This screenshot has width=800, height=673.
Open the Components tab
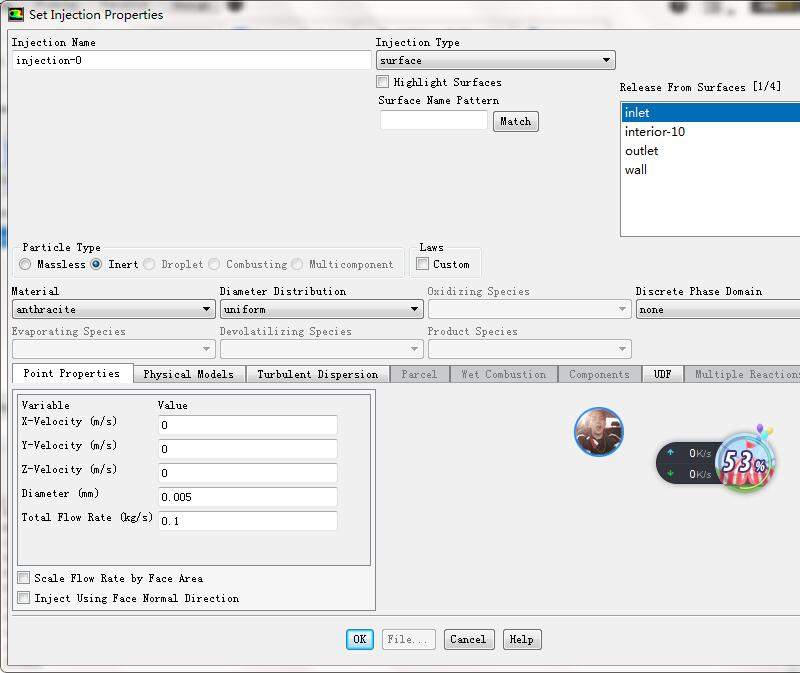tap(599, 374)
